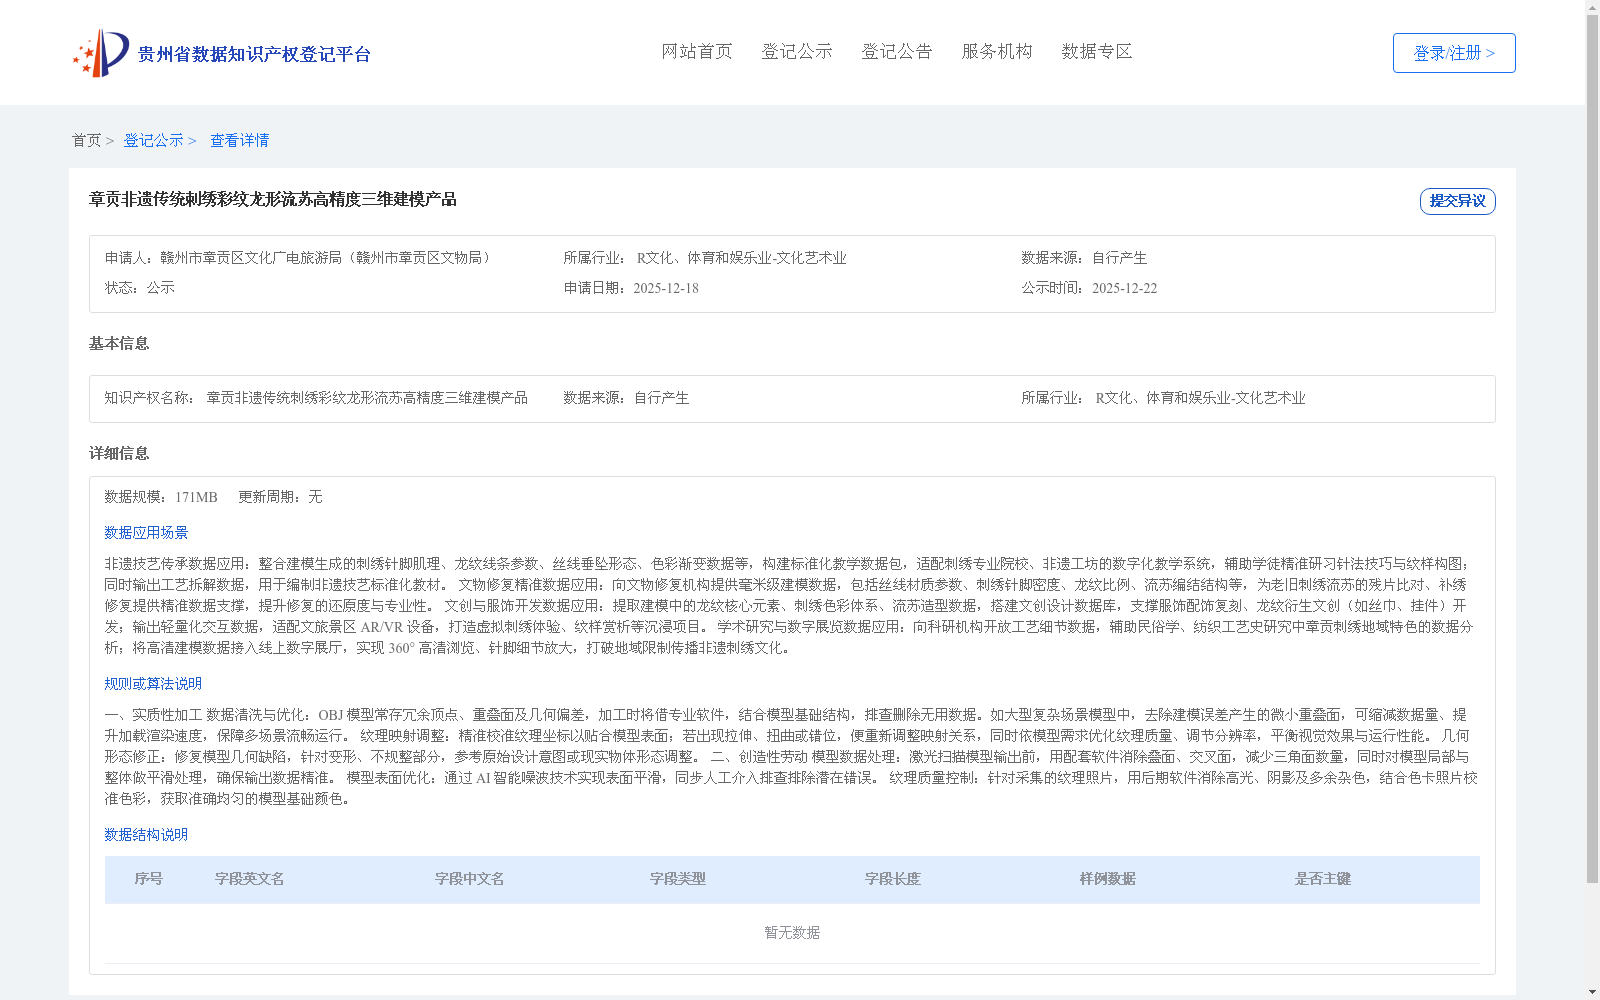
Task: Click the 字段英文名 column header
Action: tap(250, 879)
